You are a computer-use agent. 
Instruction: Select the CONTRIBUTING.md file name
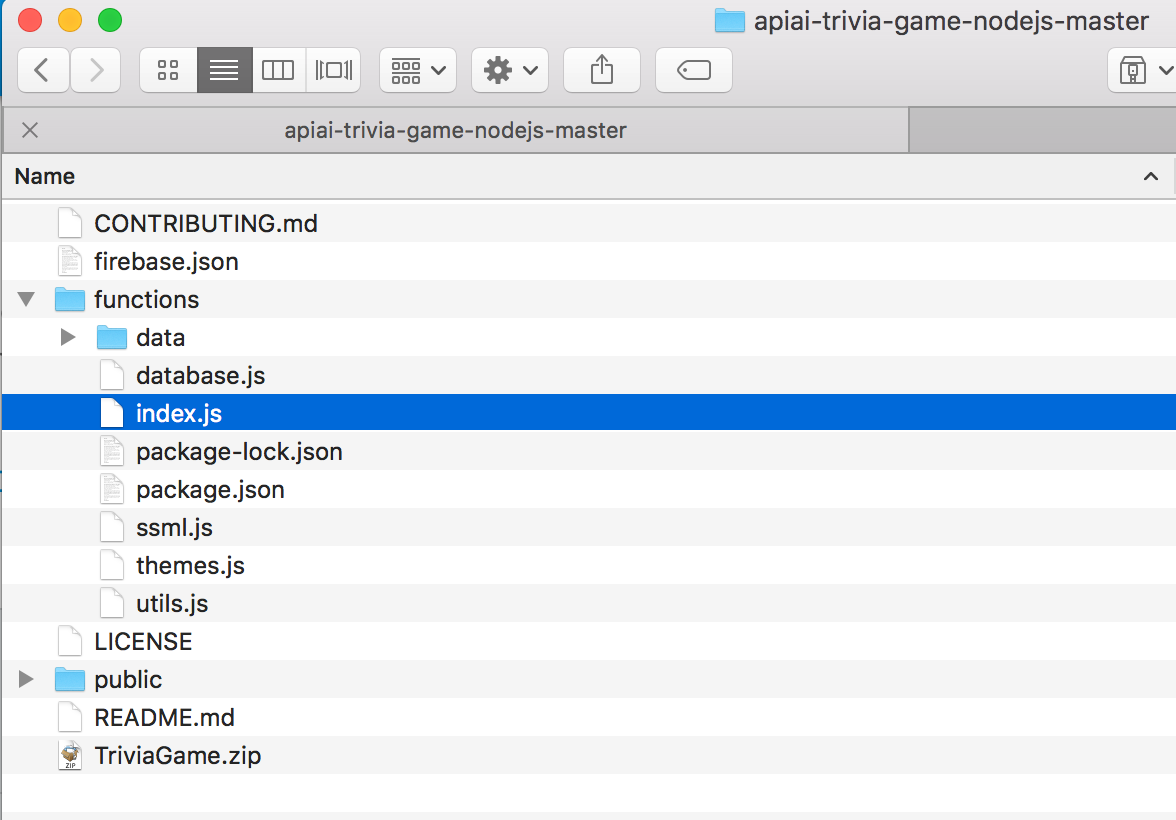[x=206, y=224]
